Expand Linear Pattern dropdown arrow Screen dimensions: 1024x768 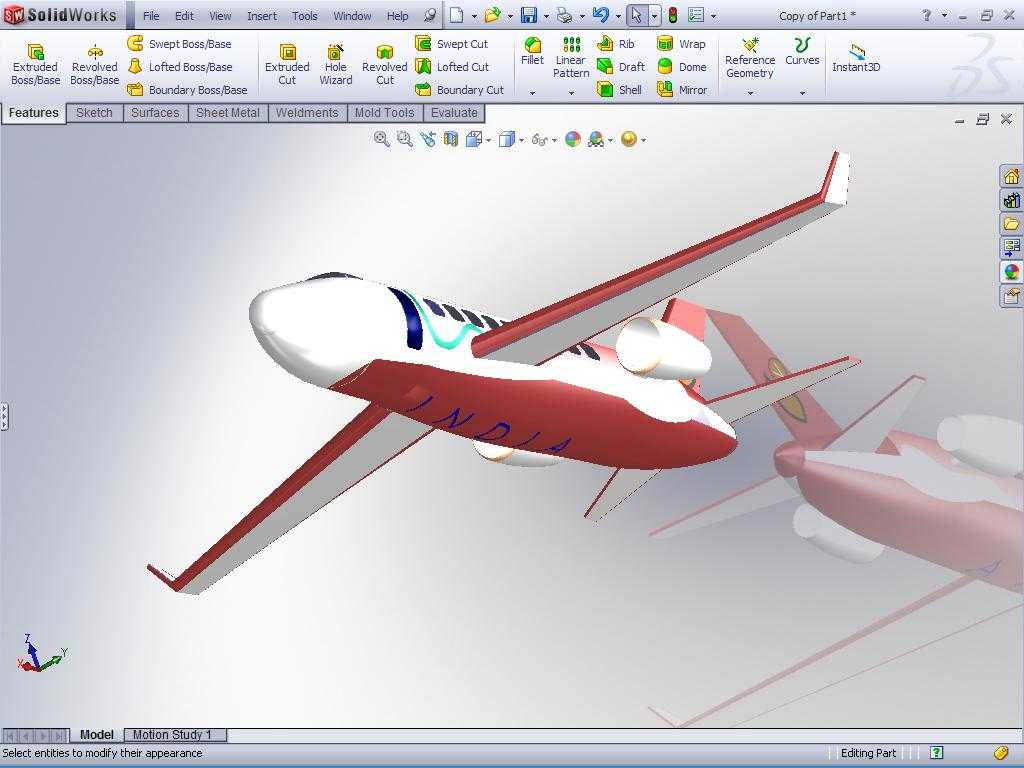571,93
